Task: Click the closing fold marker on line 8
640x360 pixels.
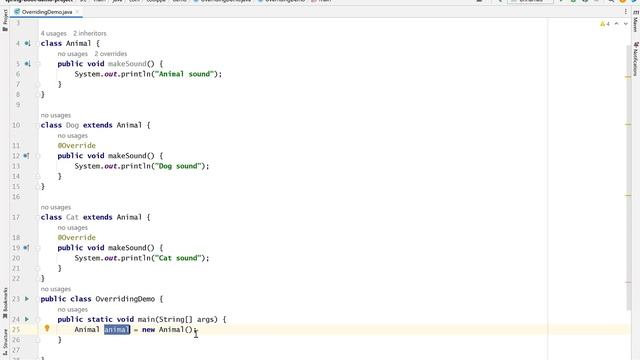Action: click(38, 95)
